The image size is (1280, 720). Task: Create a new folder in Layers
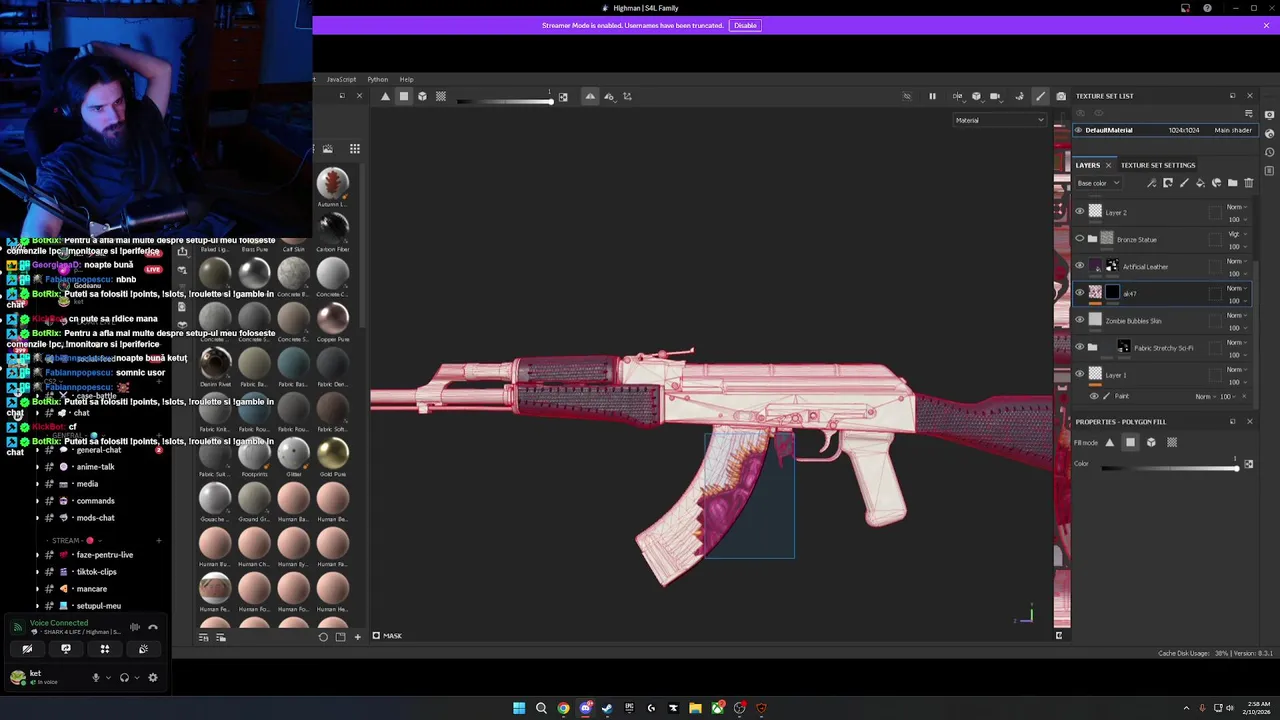click(1232, 183)
